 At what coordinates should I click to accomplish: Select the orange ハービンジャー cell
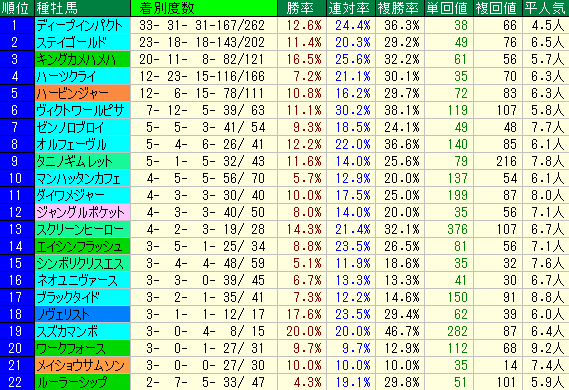click(82, 93)
